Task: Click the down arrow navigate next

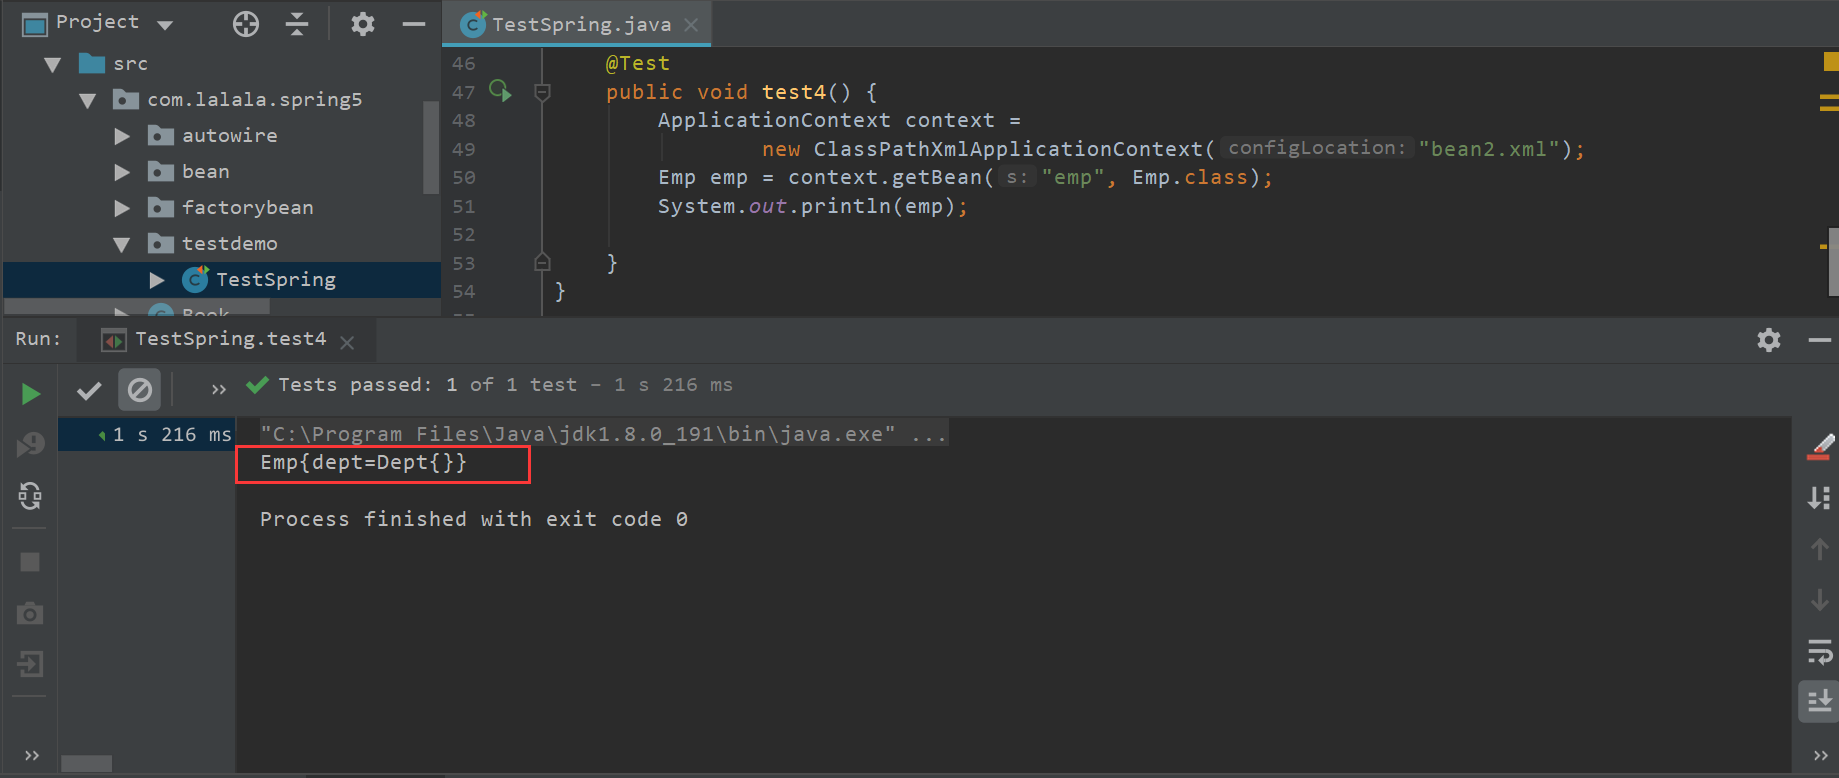Action: (x=1820, y=600)
